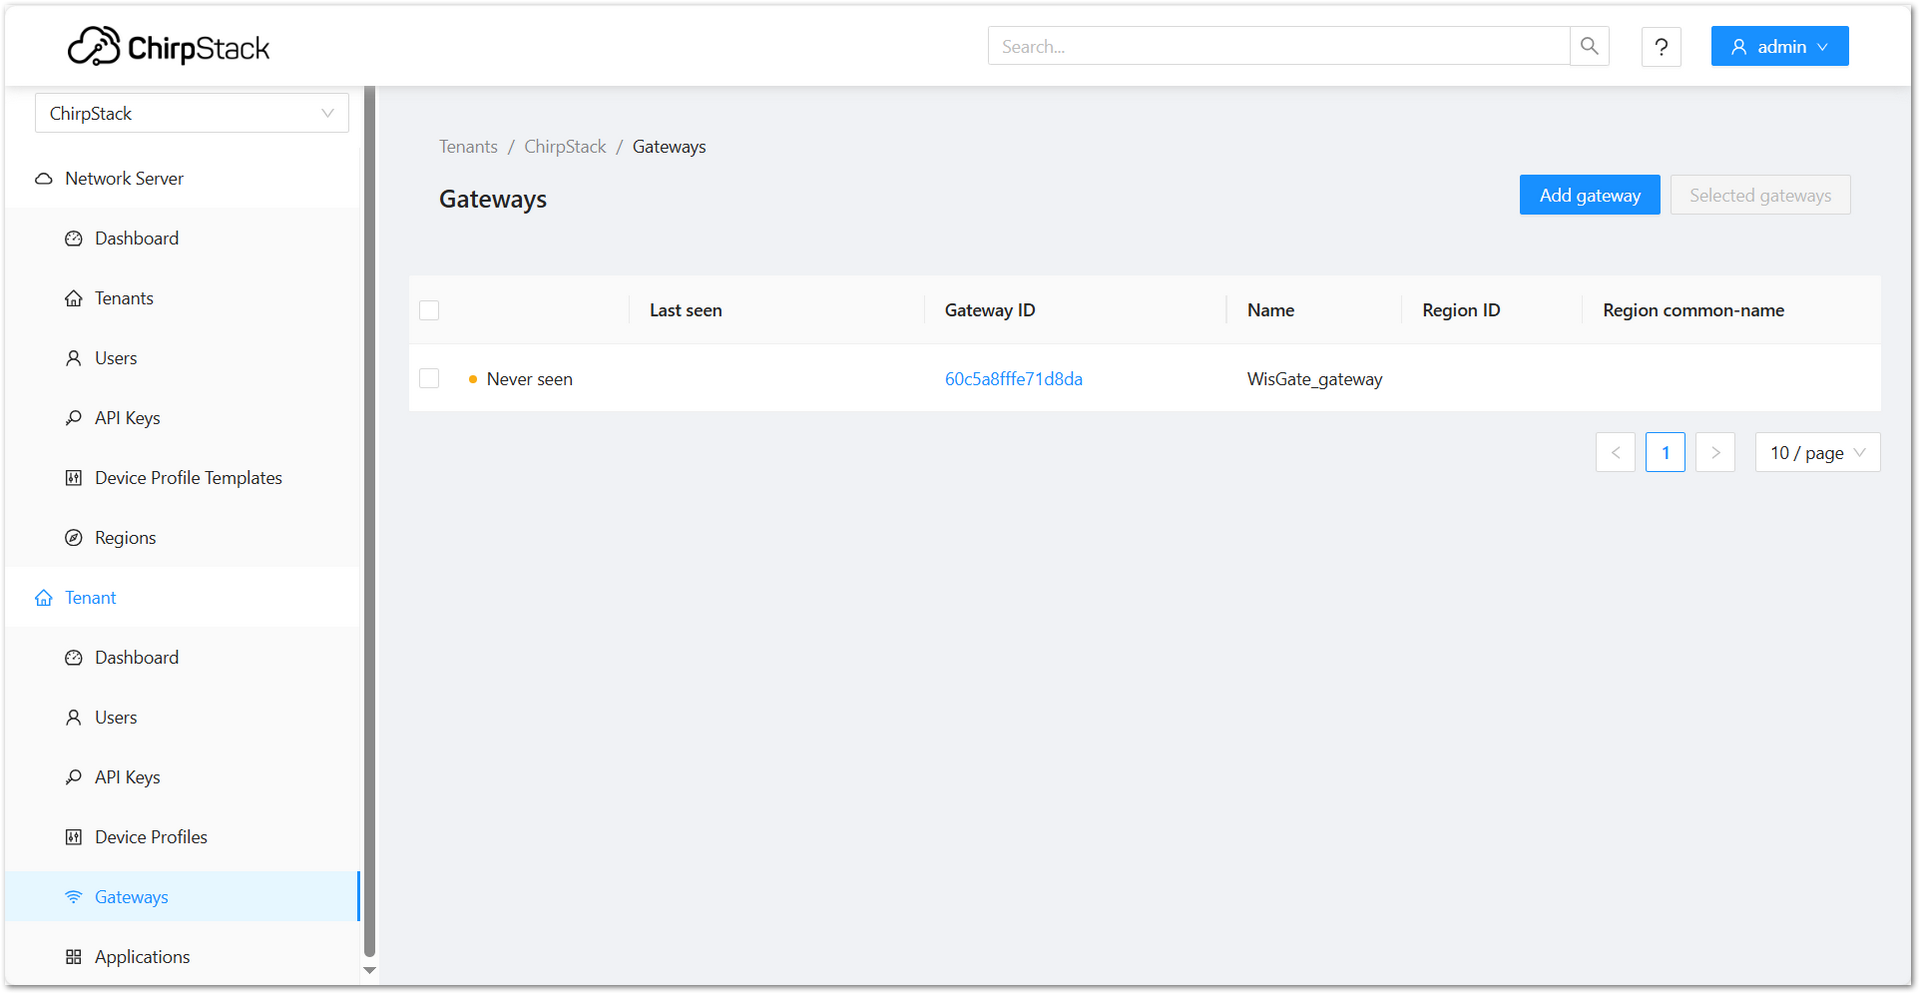Image resolution: width=1920 pixels, height=994 pixels.
Task: Collapse the Tenant menu section
Action: 182,597
